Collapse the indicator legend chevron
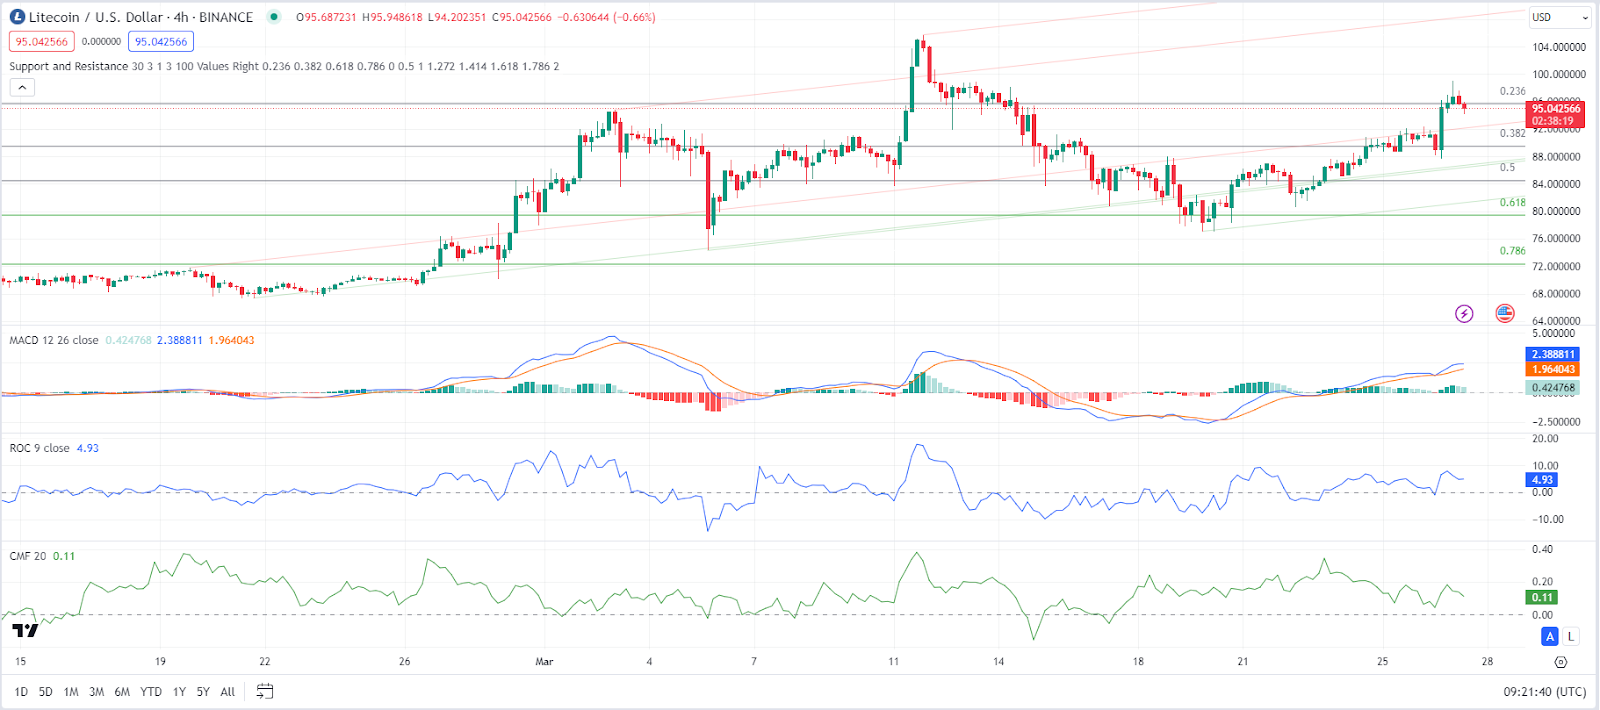The width and height of the screenshot is (1600, 710). (22, 87)
